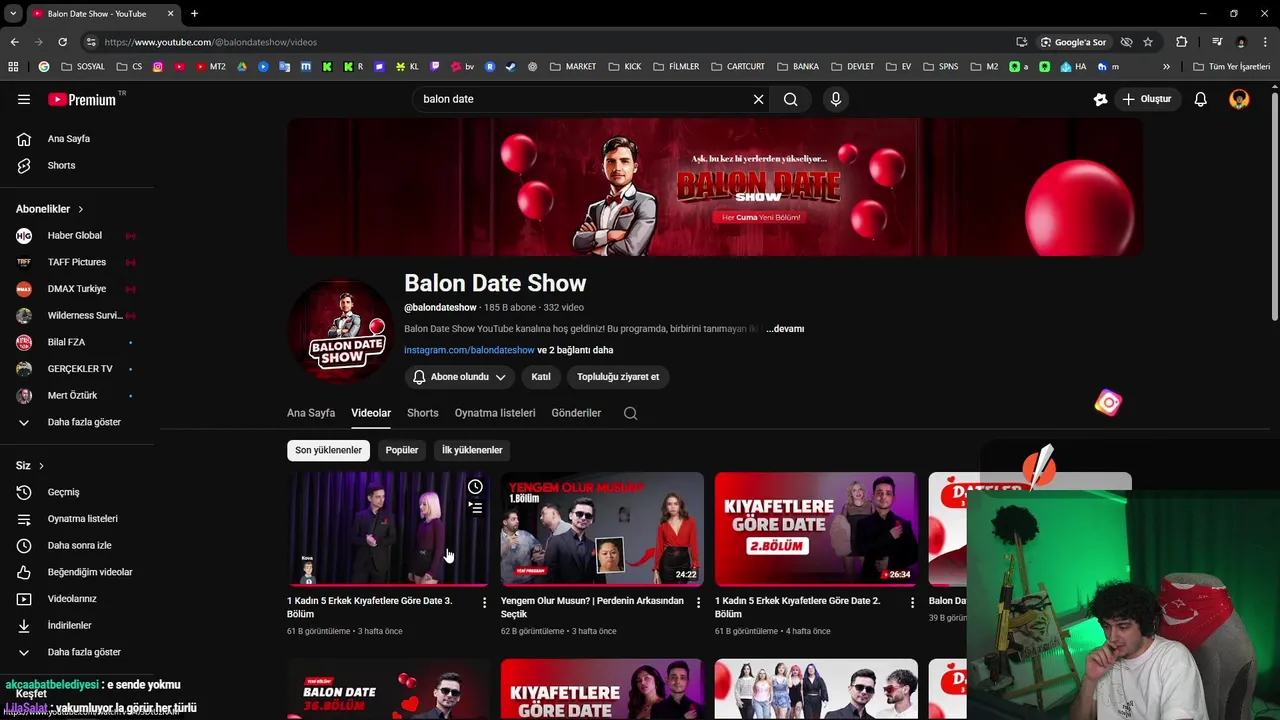Screen dimensions: 1280x720
Task: Open the Google bookmark icon
Action: click(43, 67)
